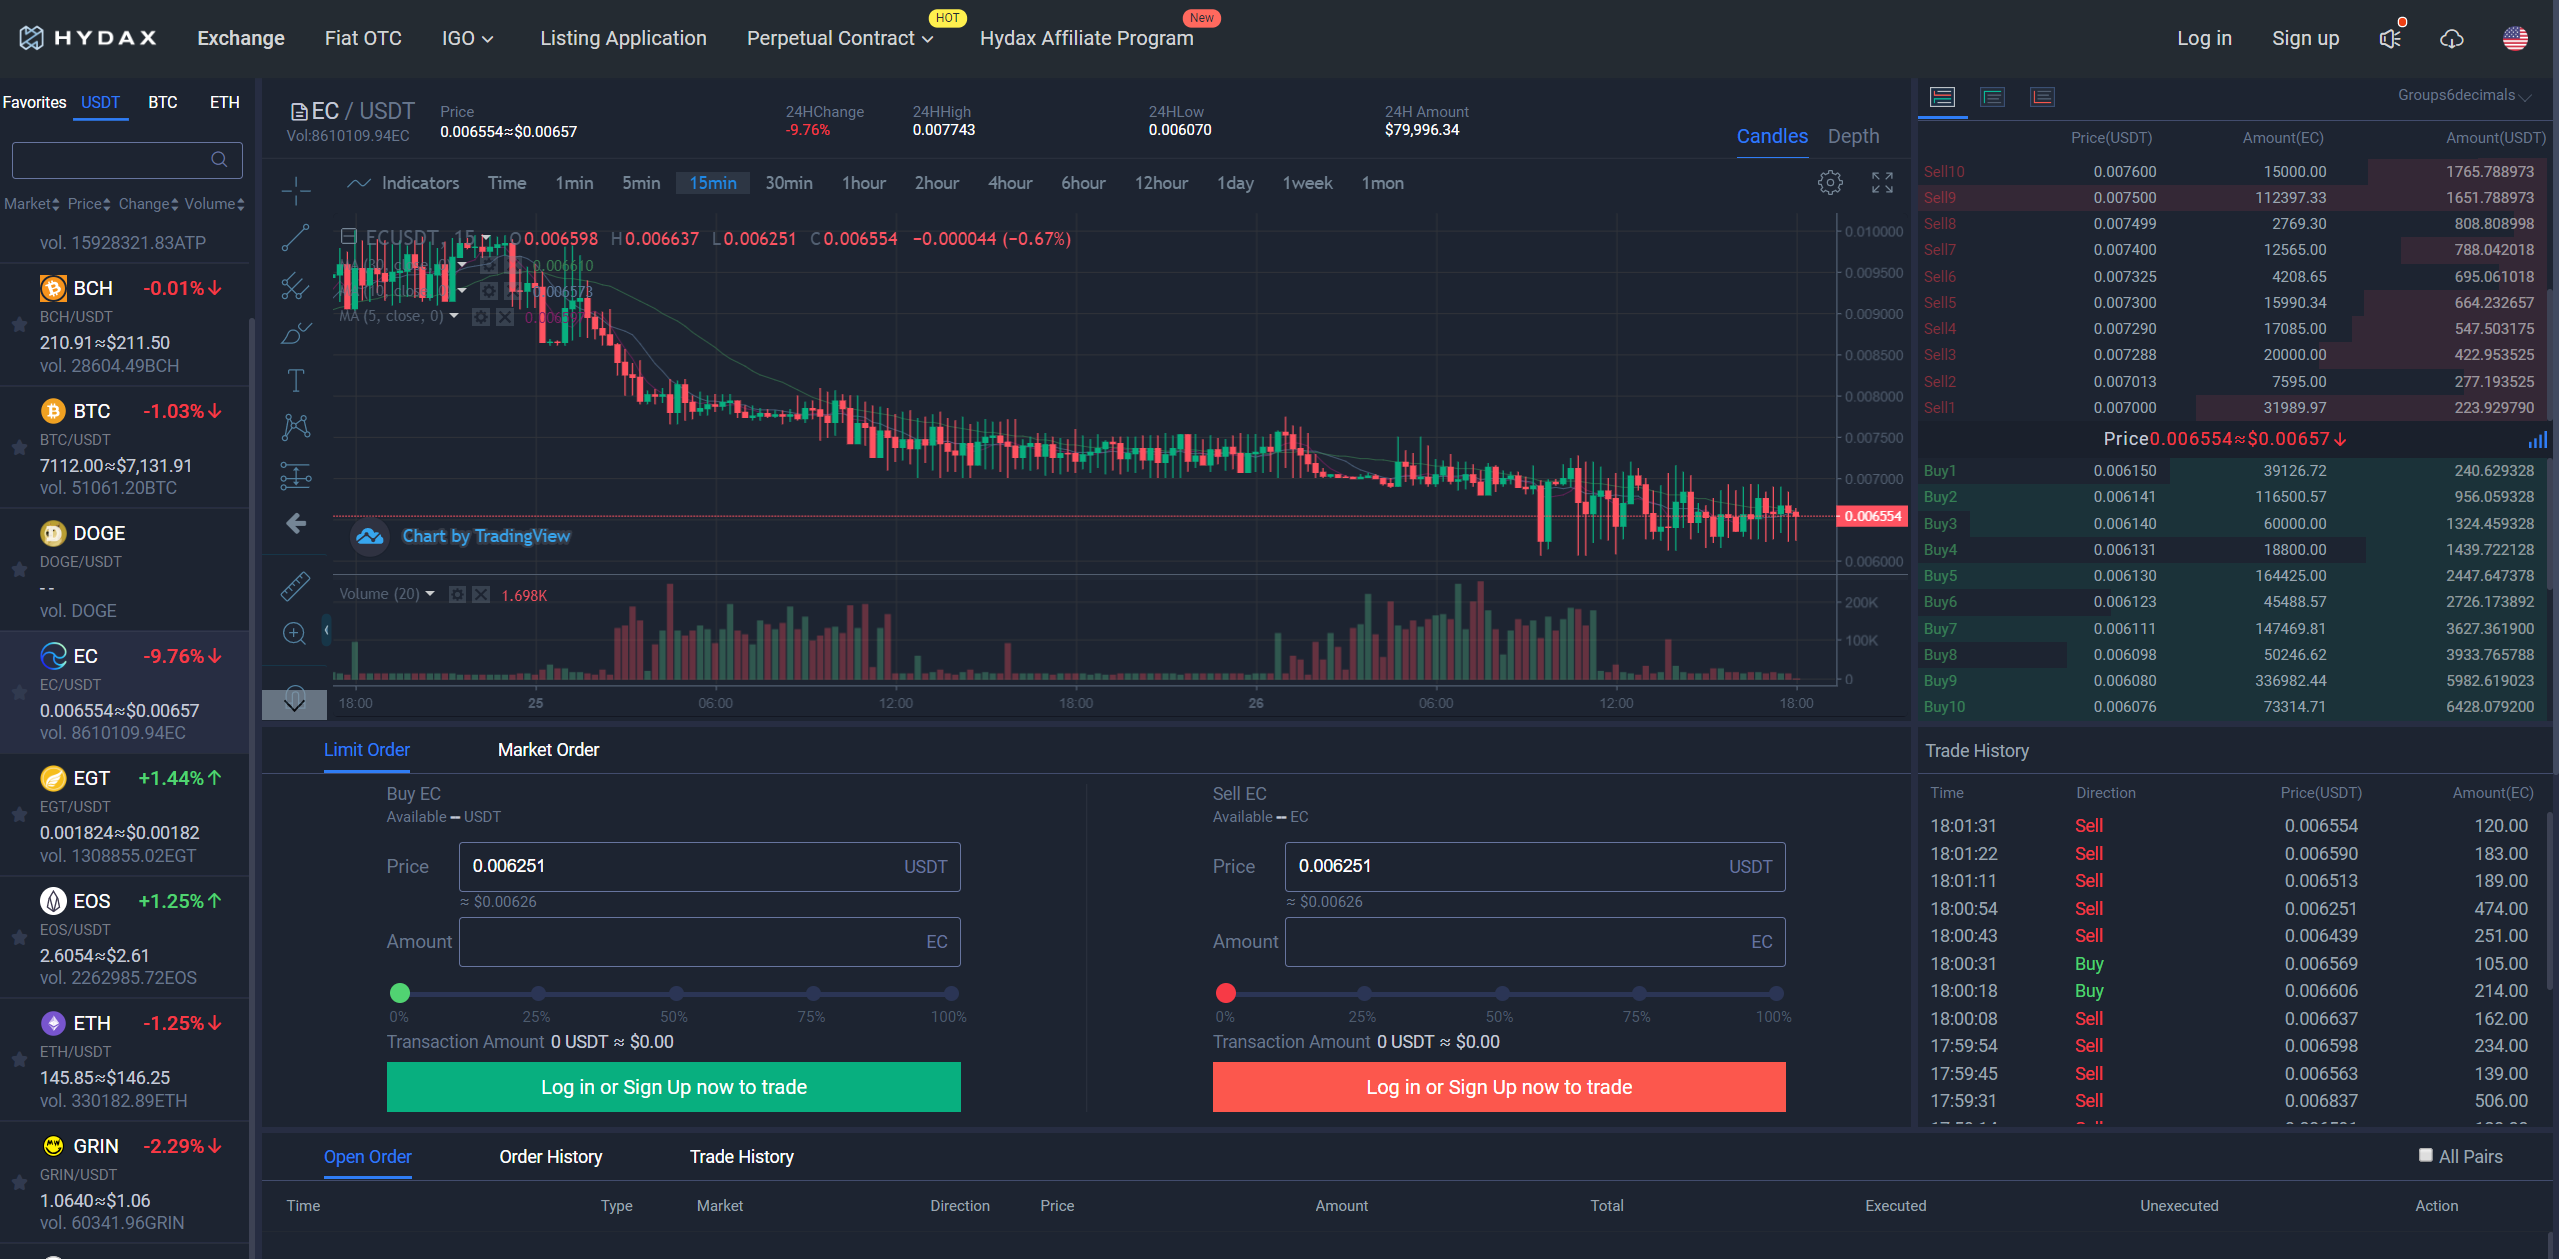The height and width of the screenshot is (1259, 2559).
Task: Set buy amount slider to 100%
Action: click(951, 993)
